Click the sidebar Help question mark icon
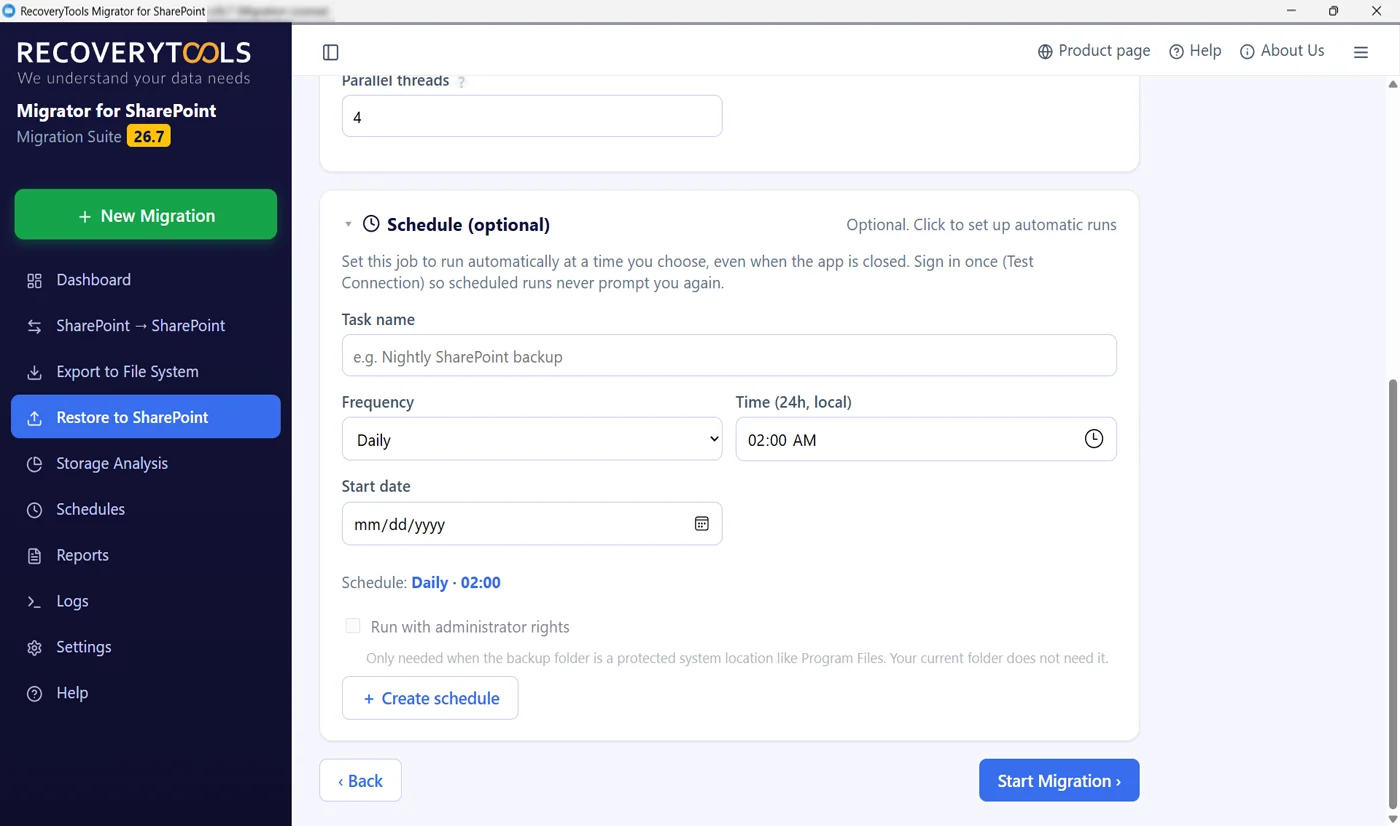Screen dimensions: 1400x826 coord(35,694)
